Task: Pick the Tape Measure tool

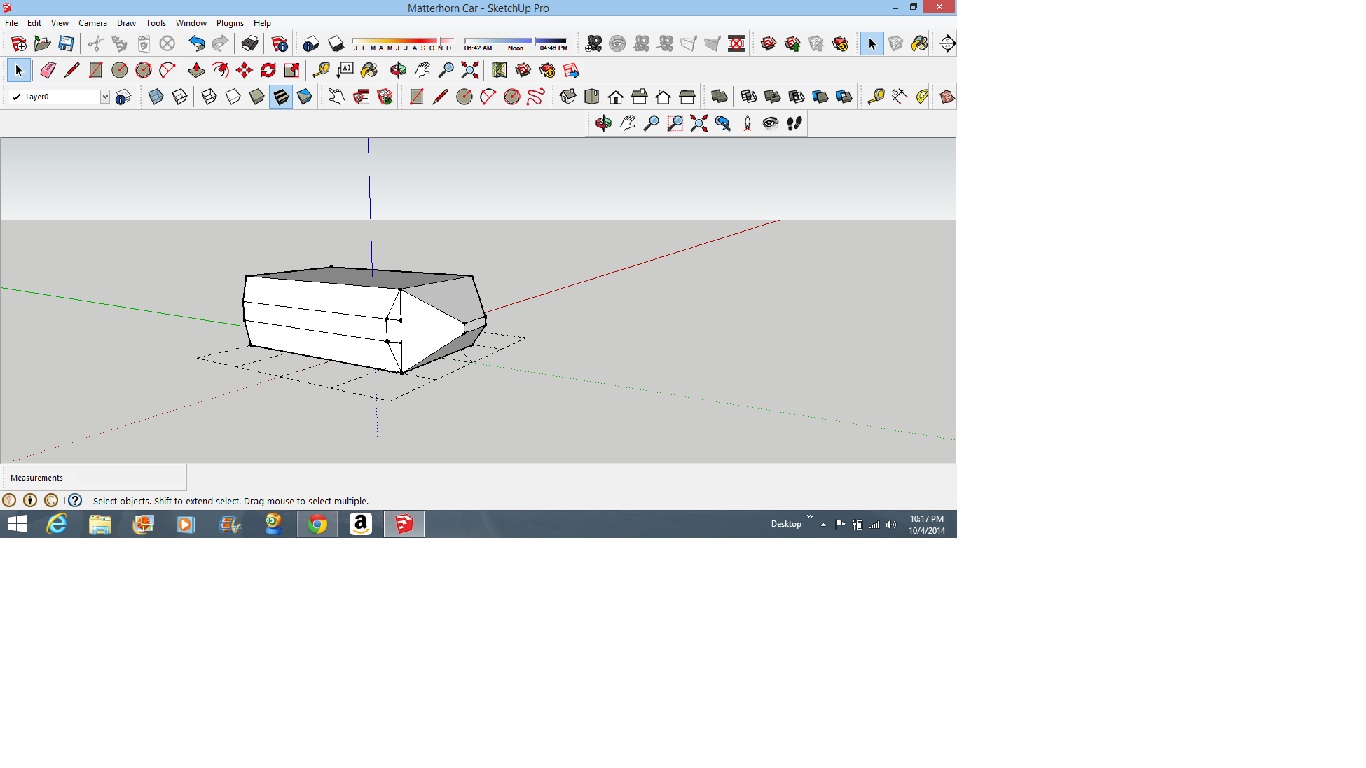Action: click(x=321, y=70)
